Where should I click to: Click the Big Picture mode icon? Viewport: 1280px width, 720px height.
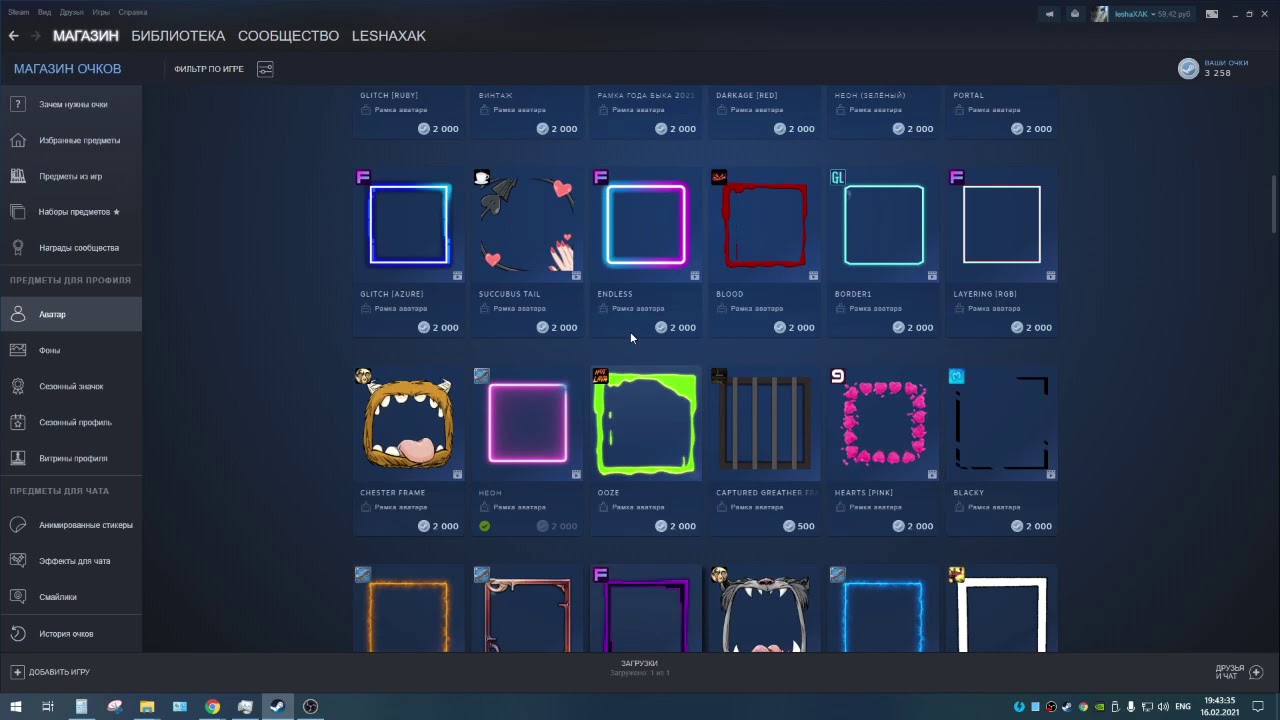pyautogui.click(x=1212, y=14)
